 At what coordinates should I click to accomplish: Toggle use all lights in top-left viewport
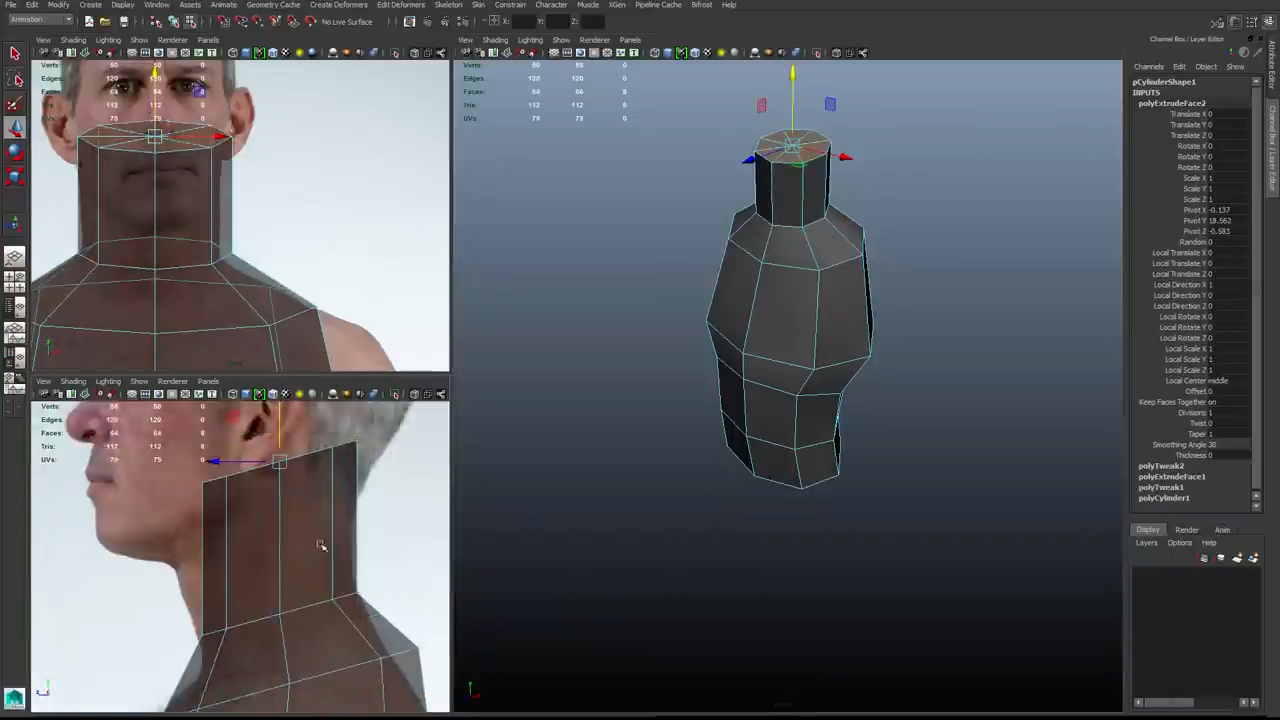[298, 53]
